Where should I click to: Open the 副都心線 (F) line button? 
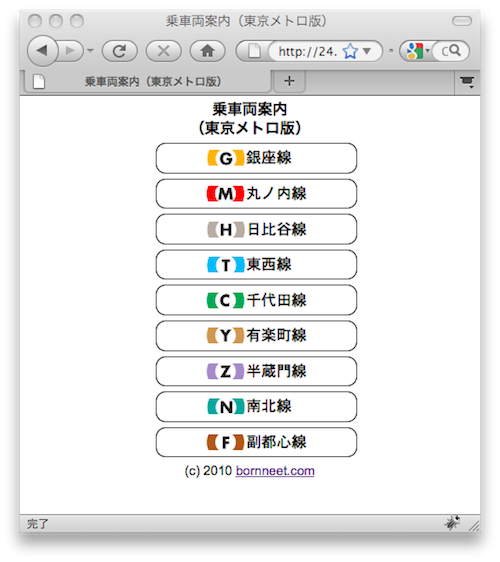tap(256, 442)
